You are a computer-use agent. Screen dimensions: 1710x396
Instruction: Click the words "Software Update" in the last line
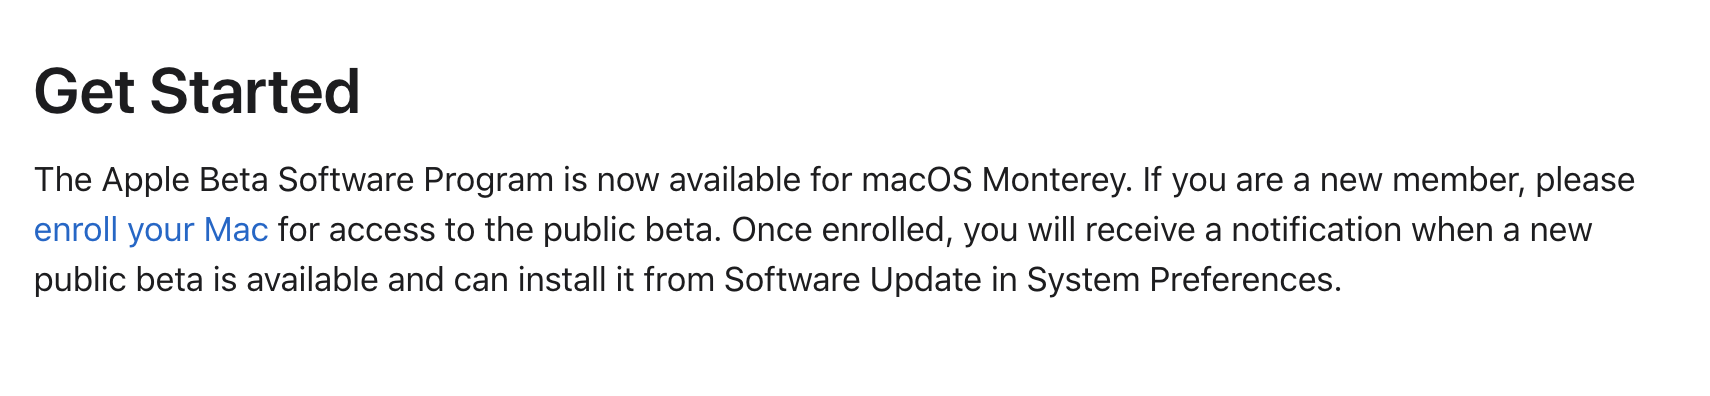853,280
